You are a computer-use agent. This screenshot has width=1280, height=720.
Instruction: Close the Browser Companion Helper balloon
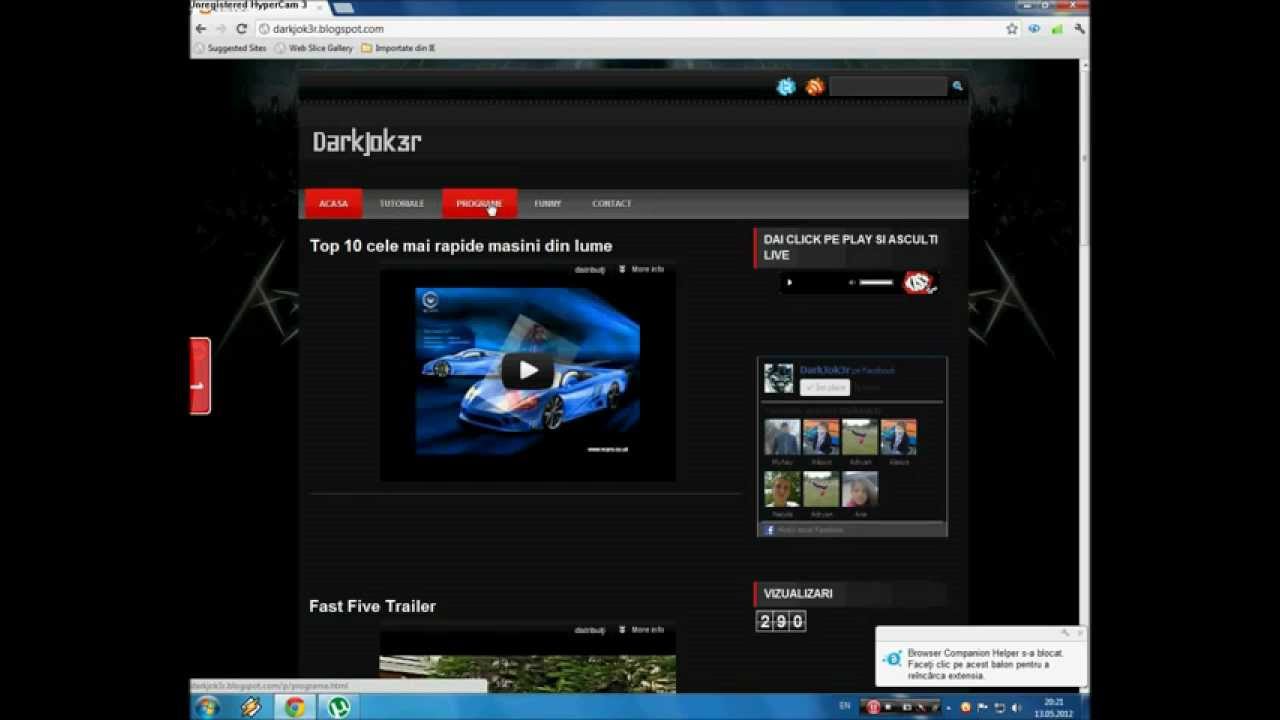pos(1080,633)
